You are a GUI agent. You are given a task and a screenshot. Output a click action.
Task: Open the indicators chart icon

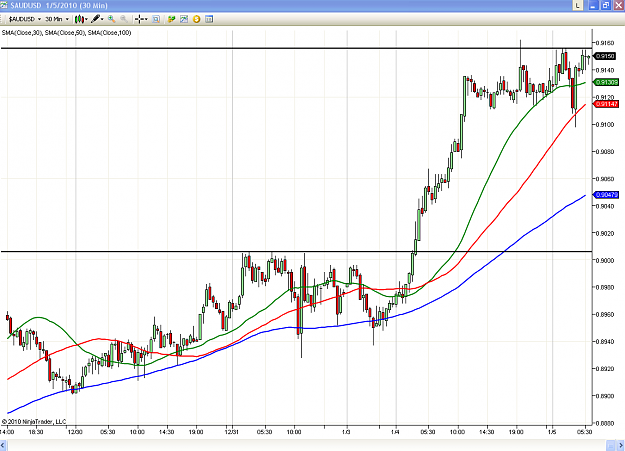pos(184,19)
